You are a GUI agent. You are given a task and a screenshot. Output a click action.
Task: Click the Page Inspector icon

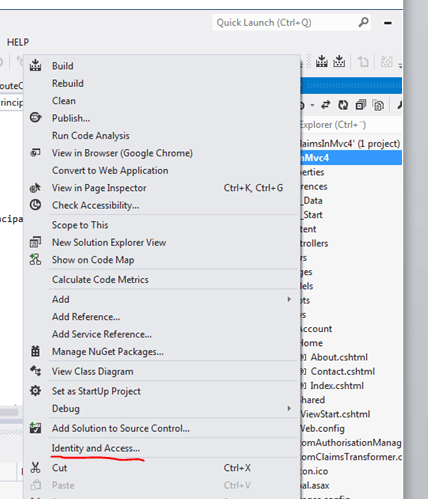point(35,188)
